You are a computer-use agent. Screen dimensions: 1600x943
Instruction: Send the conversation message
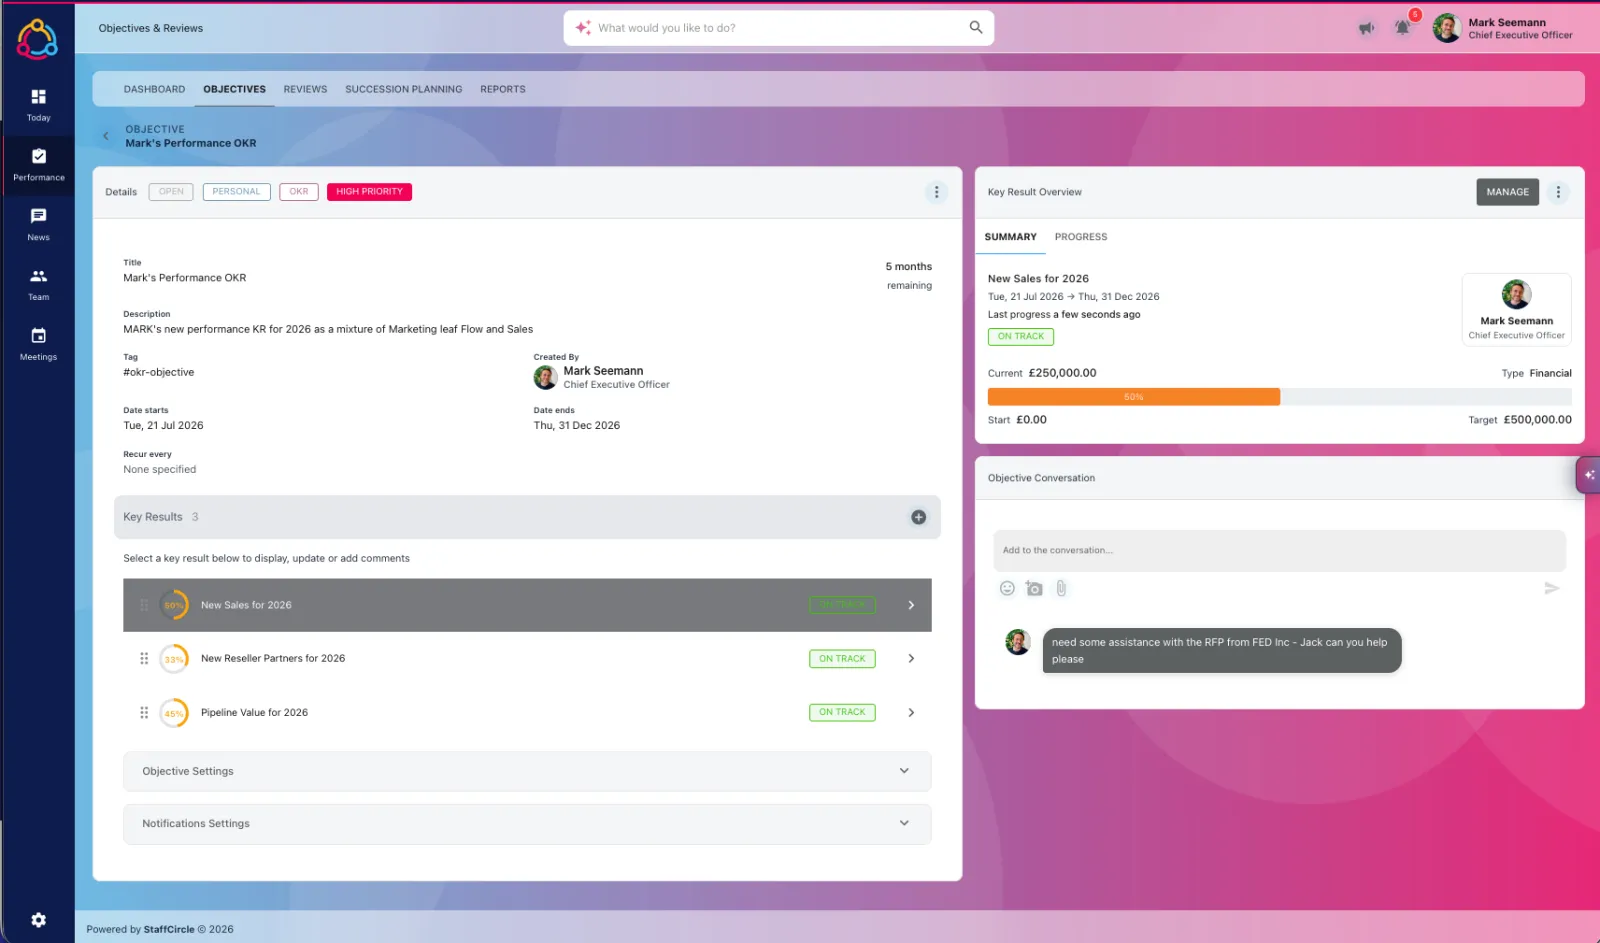pos(1551,588)
